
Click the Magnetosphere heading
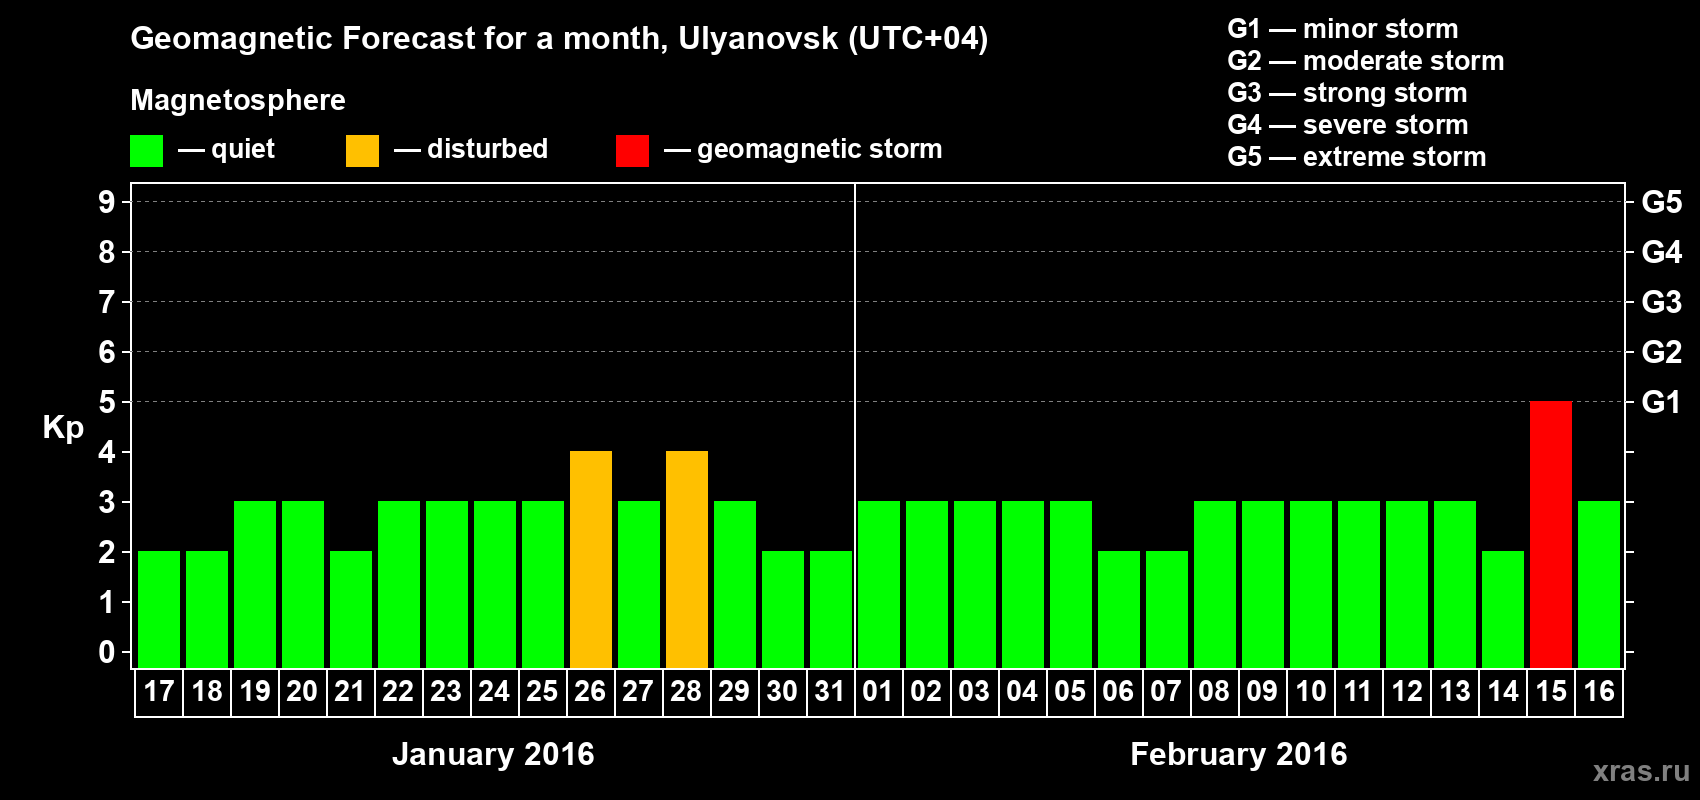tap(238, 101)
